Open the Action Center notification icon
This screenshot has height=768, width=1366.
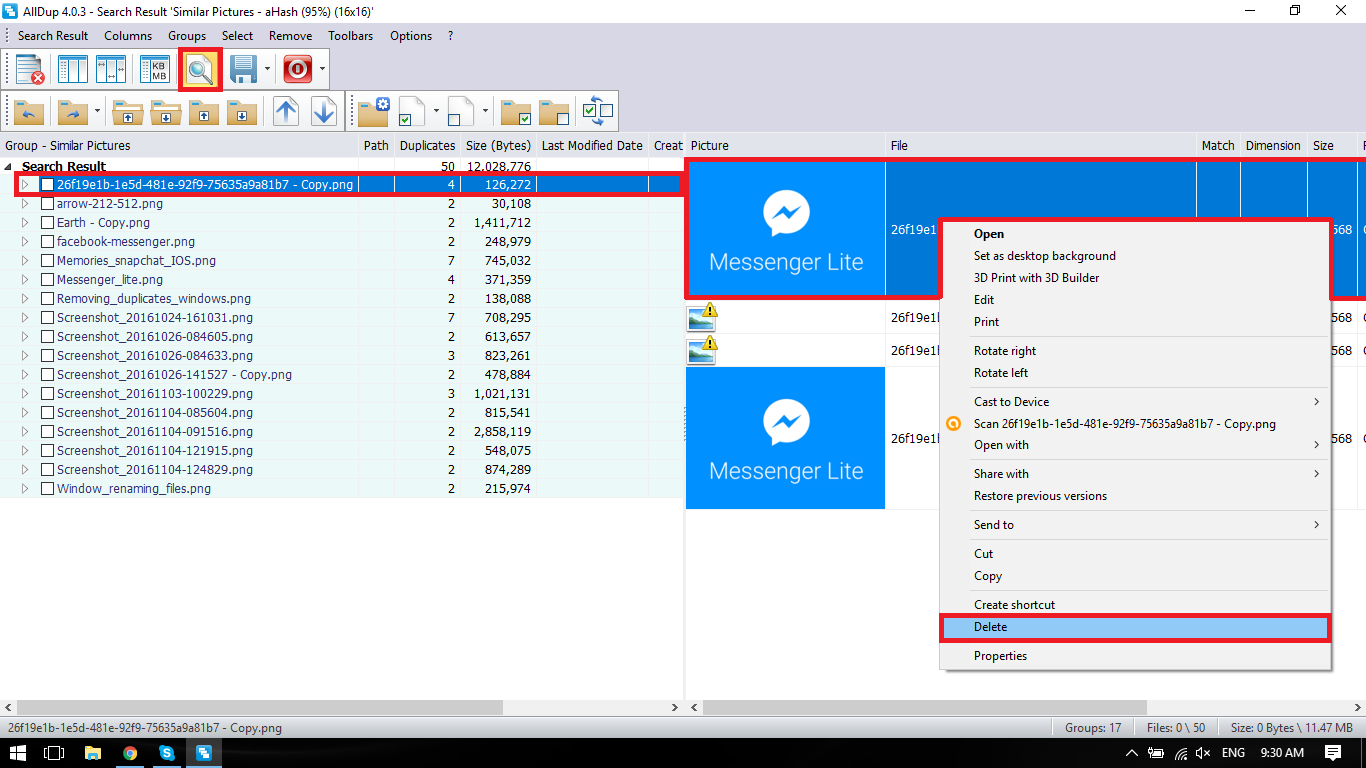coord(1333,753)
